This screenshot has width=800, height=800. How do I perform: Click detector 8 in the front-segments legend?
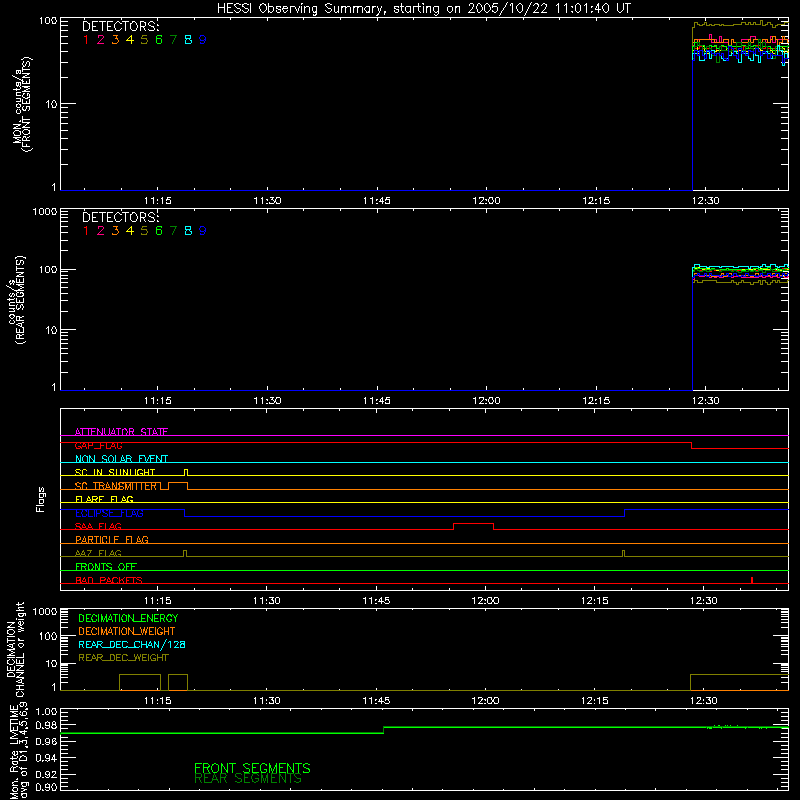point(188,40)
